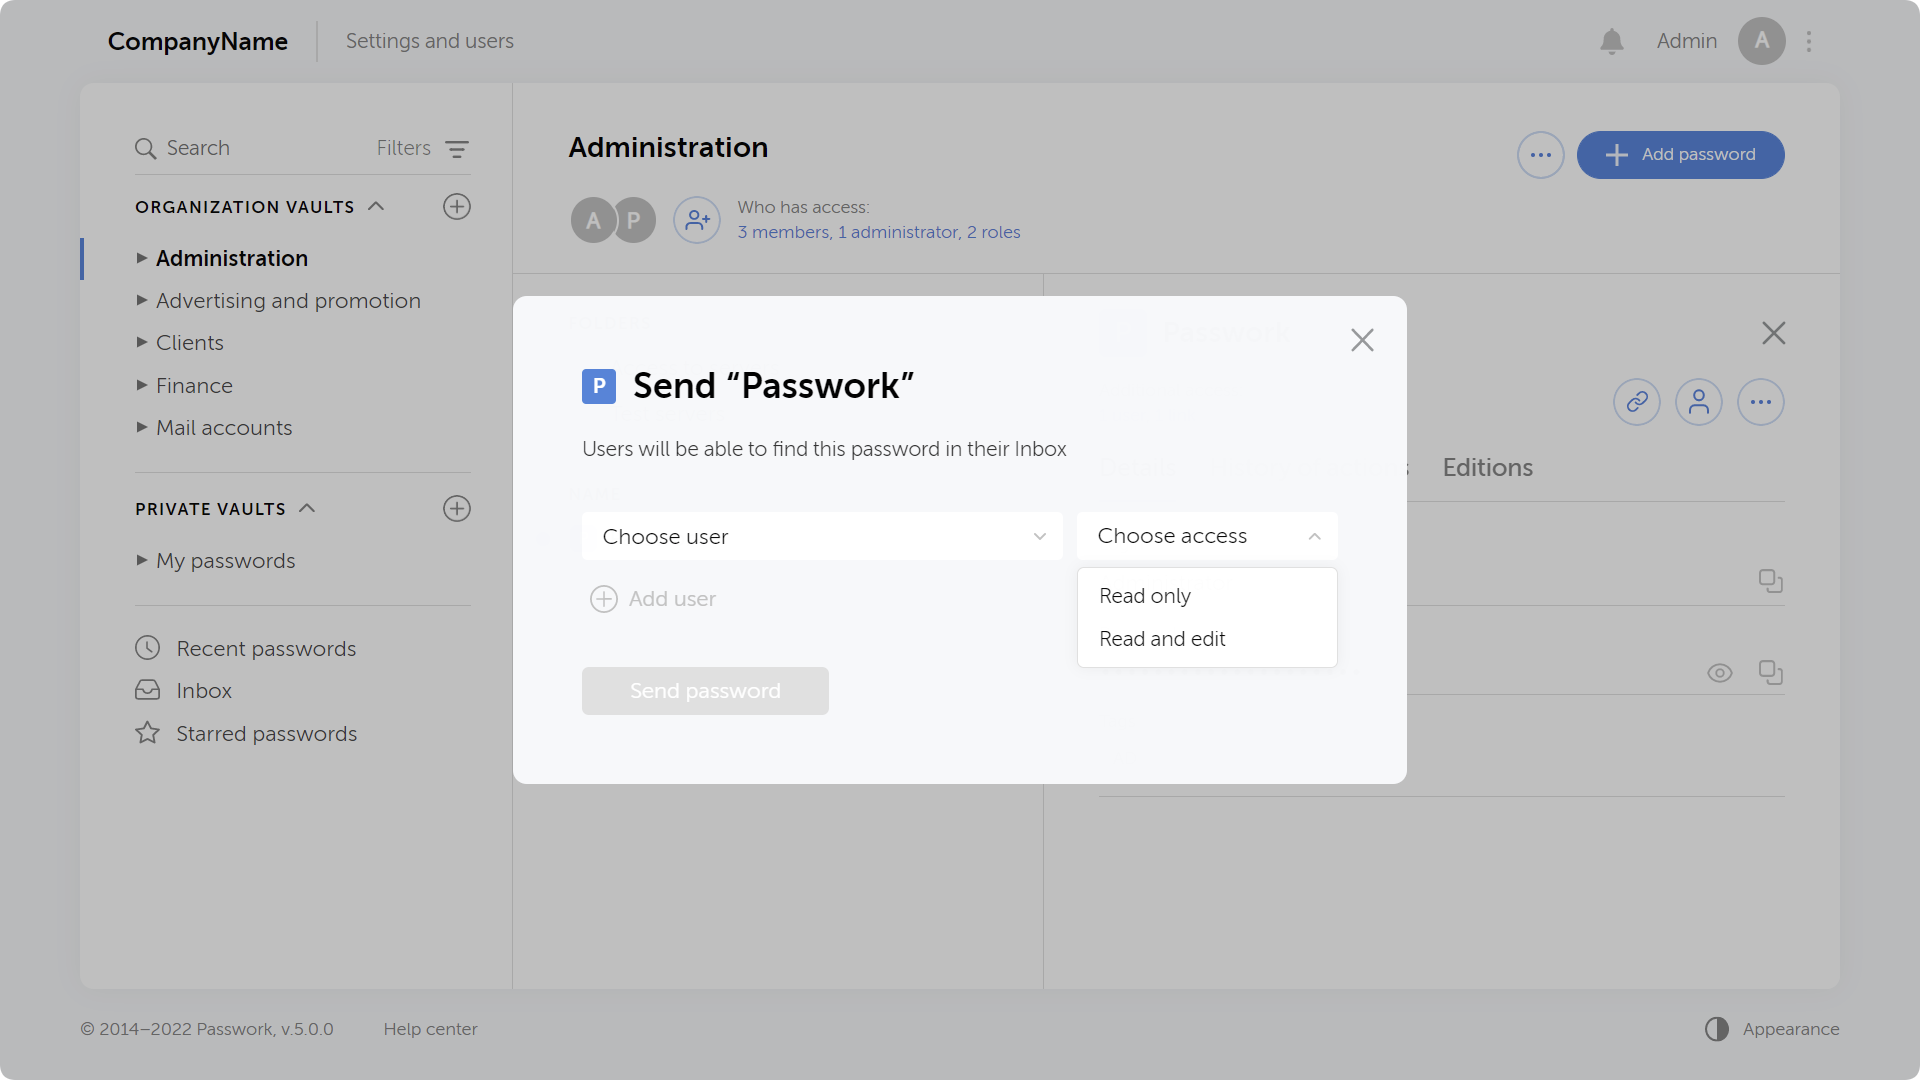Image resolution: width=1920 pixels, height=1080 pixels.
Task: Toggle password visibility eye icon
Action: (1719, 673)
